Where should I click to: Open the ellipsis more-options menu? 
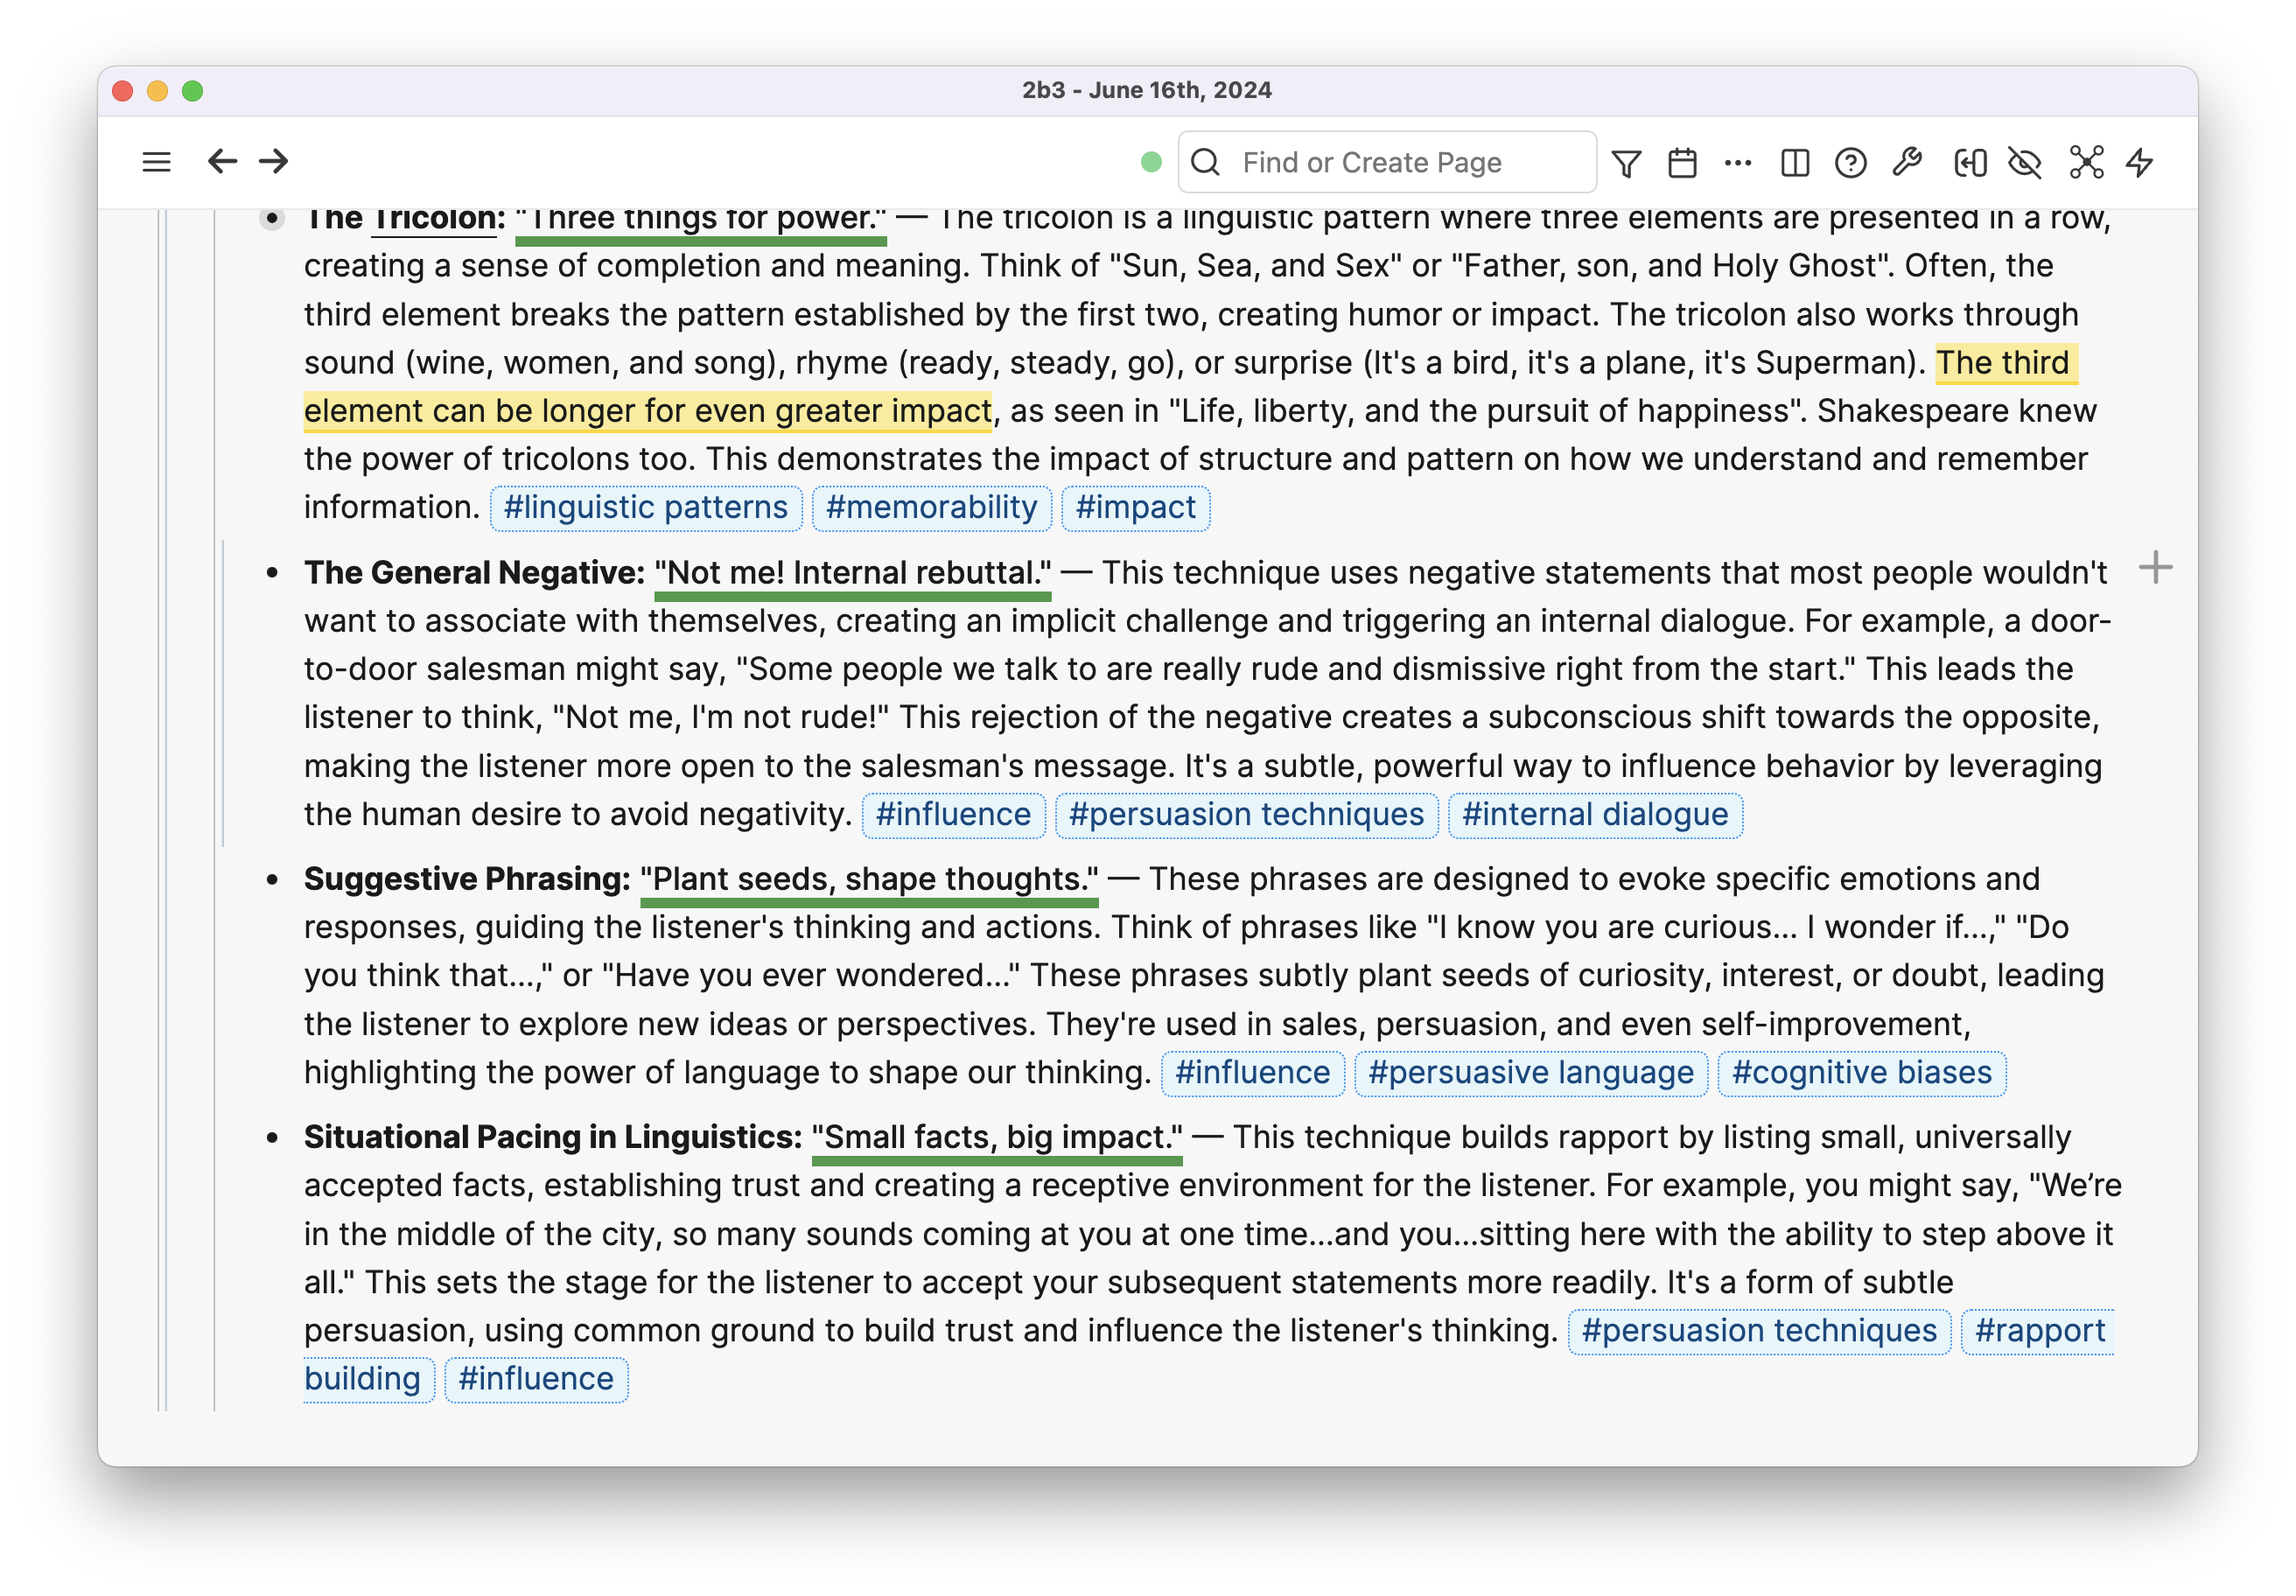point(1738,161)
